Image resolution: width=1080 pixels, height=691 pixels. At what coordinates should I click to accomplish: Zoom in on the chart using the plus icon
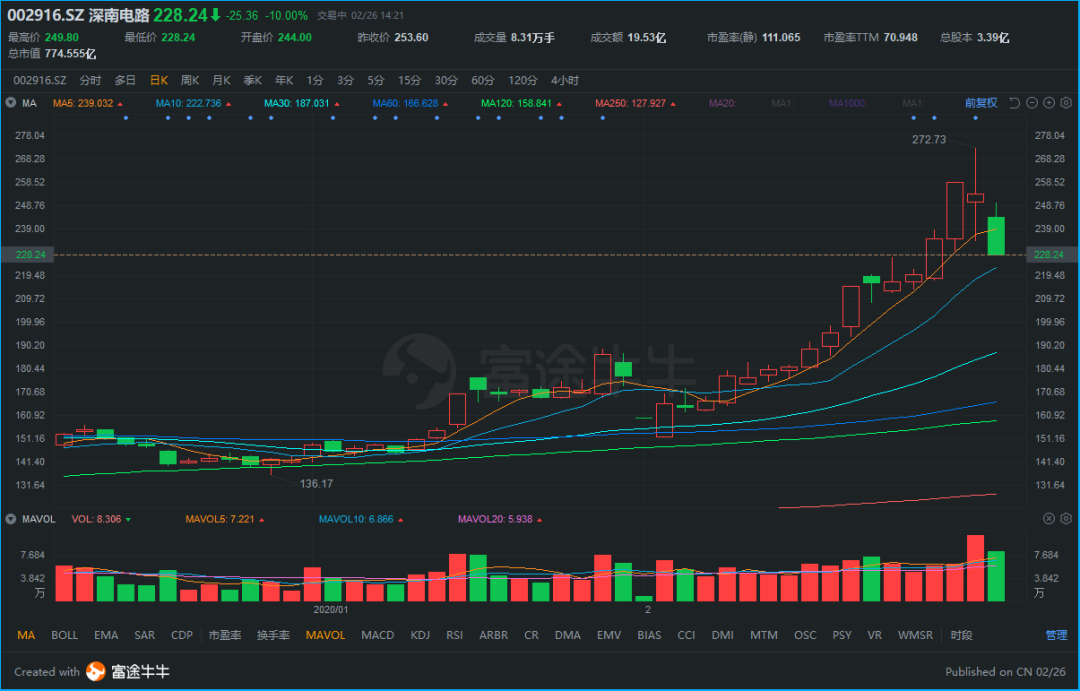[1049, 102]
